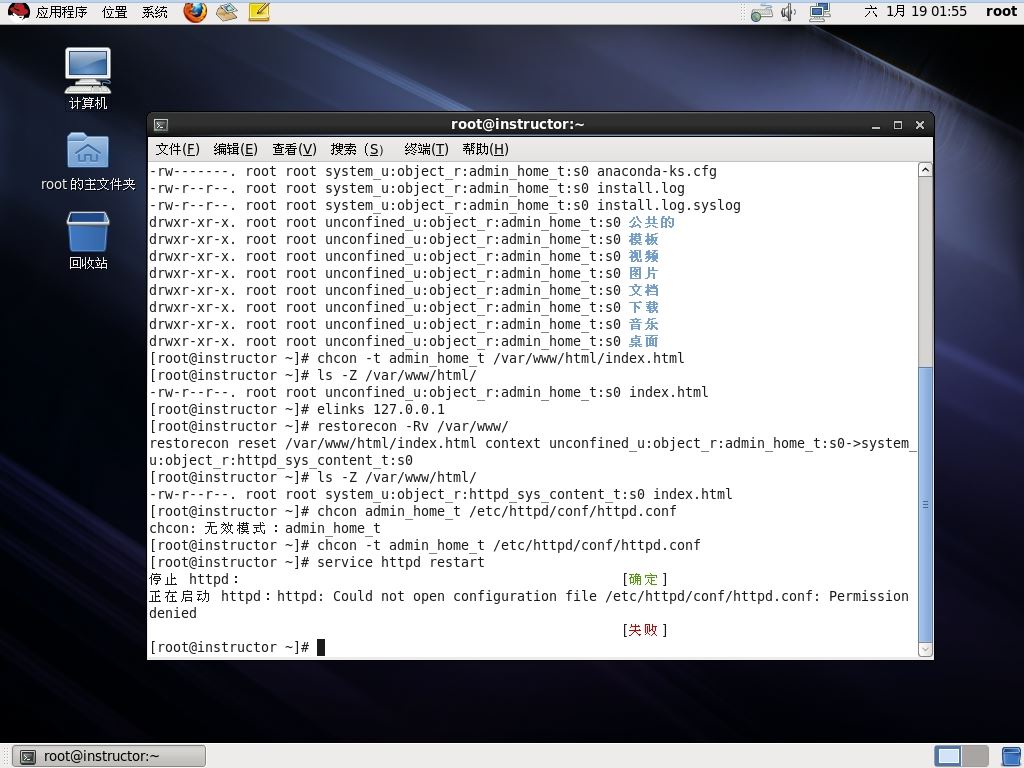Image resolution: width=1024 pixels, height=768 pixels.
Task: Click the network connection tray icon
Action: point(820,12)
